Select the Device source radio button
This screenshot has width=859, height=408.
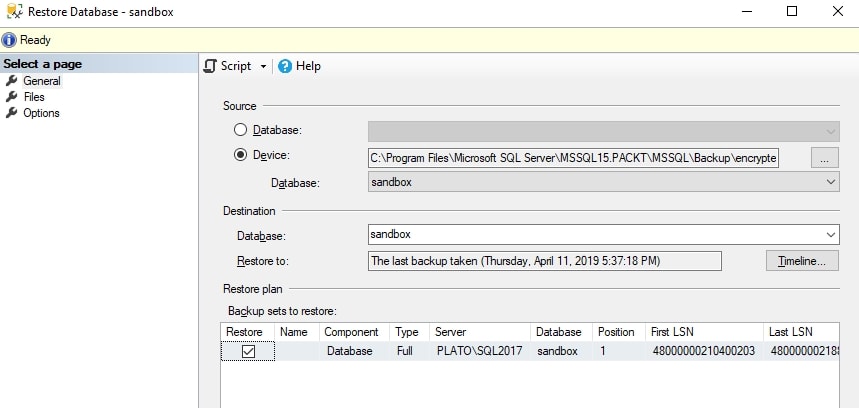click(240, 155)
